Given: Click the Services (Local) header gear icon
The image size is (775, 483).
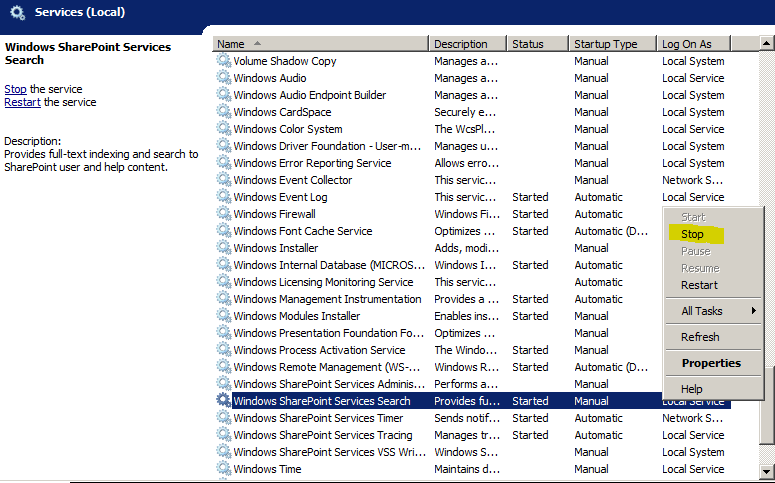Looking at the screenshot, I should click(17, 12).
